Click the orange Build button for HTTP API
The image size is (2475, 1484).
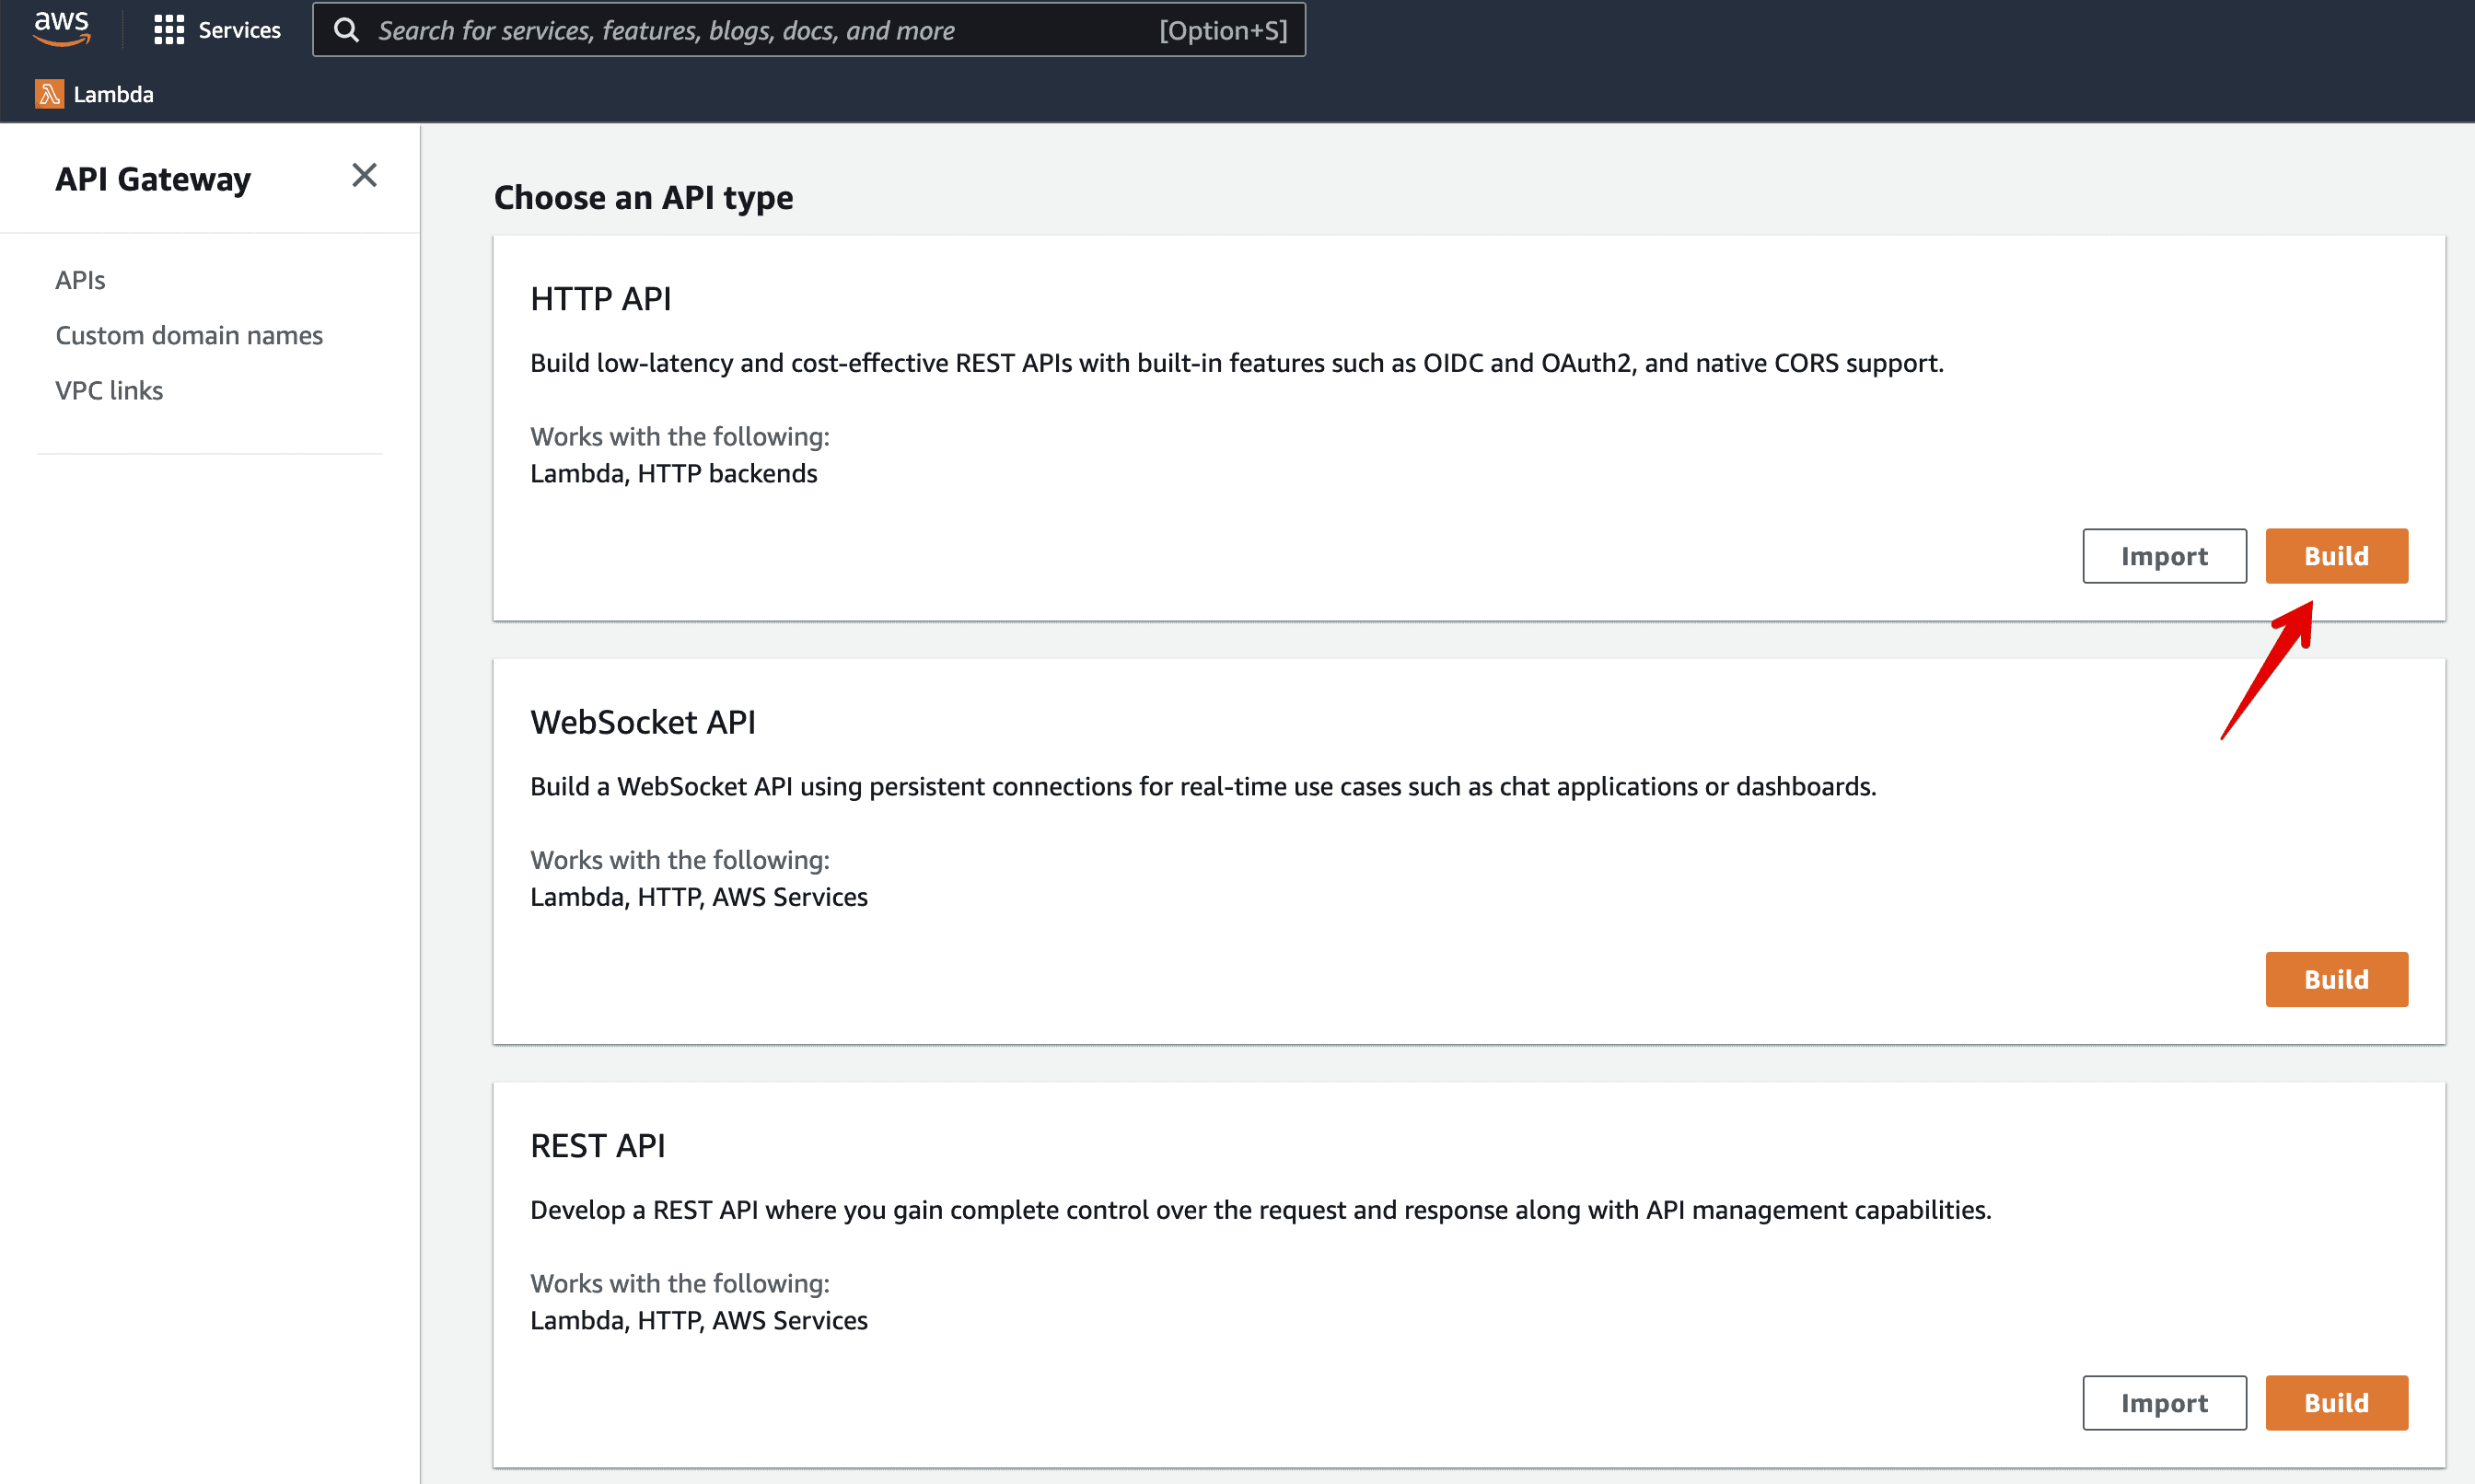(2336, 556)
